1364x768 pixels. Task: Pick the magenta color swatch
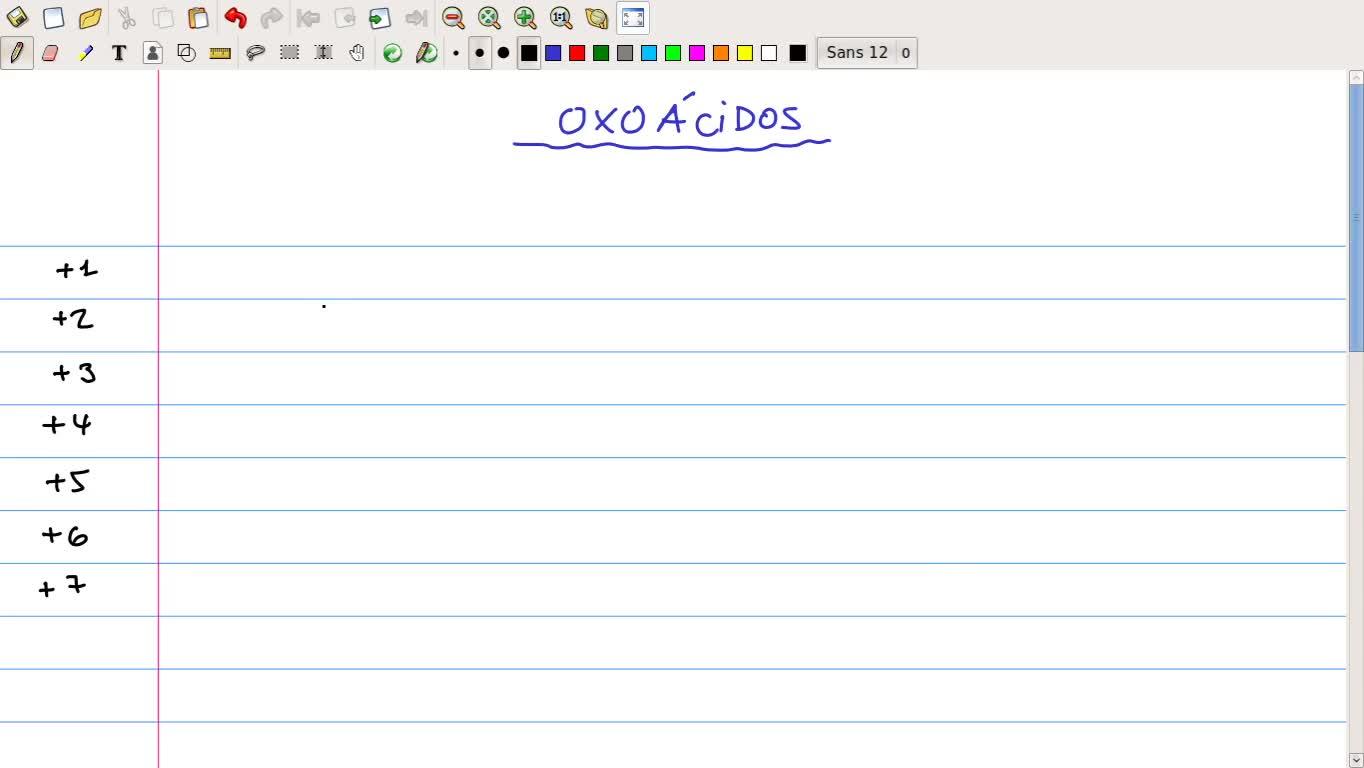[x=697, y=53]
